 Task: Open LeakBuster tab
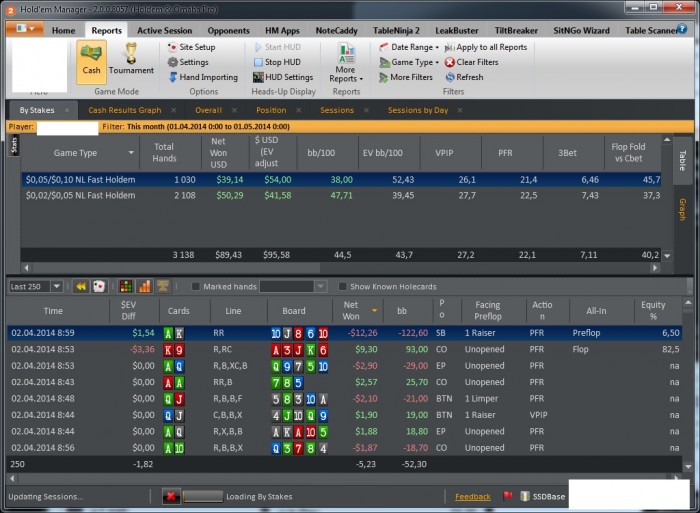coord(456,30)
